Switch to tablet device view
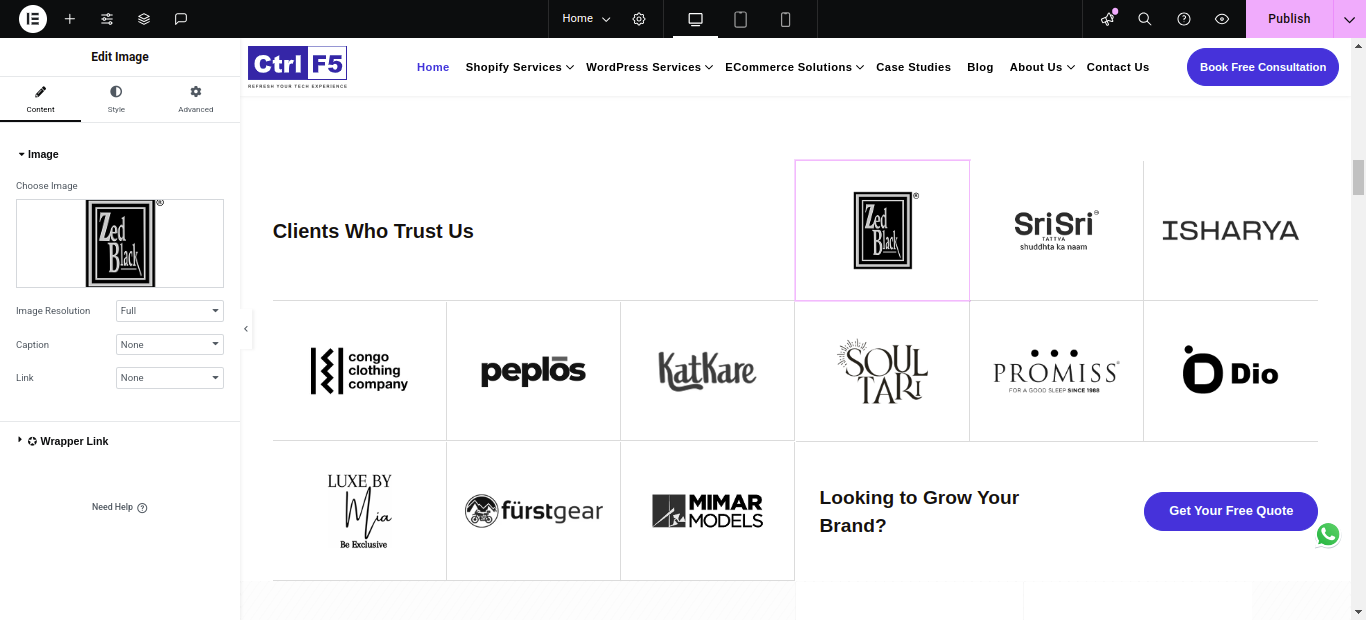Screen dimensions: 1366x620 click(741, 19)
